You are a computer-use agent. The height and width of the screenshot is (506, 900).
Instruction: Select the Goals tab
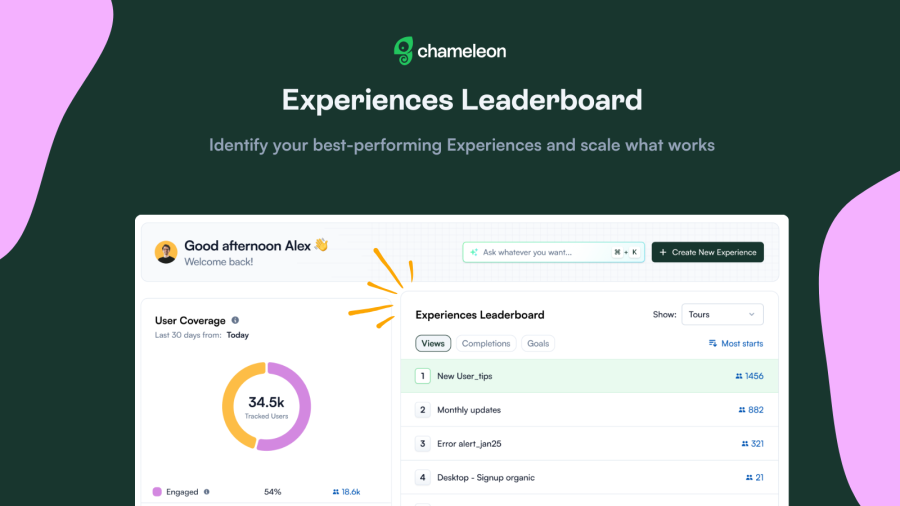tap(538, 343)
